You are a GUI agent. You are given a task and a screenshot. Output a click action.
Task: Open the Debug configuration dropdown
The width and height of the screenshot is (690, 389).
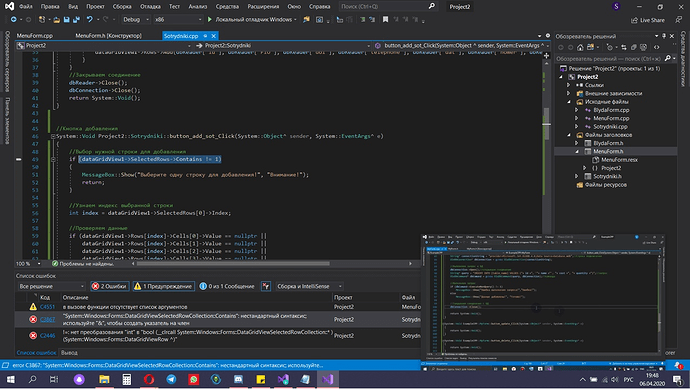pos(136,20)
